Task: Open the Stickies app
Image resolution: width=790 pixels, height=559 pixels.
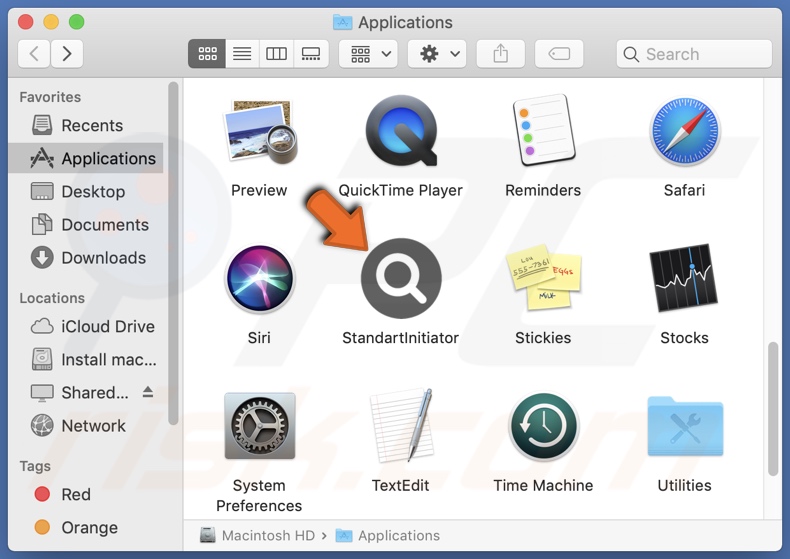Action: point(543,277)
